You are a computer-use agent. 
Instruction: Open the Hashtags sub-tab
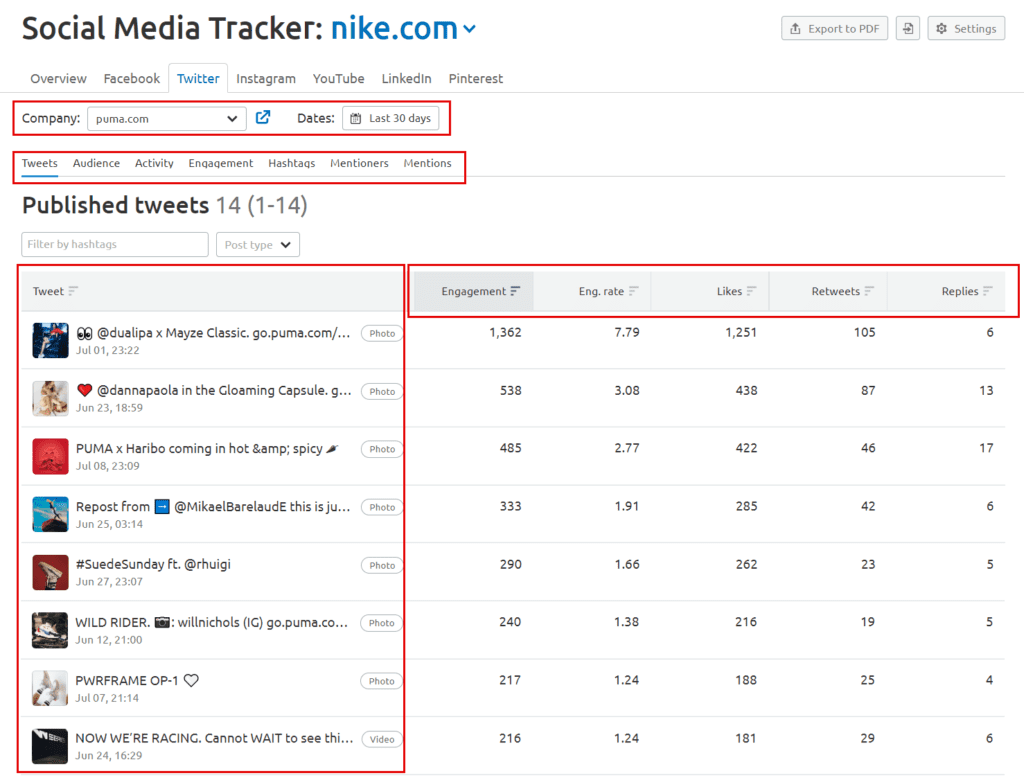click(291, 163)
